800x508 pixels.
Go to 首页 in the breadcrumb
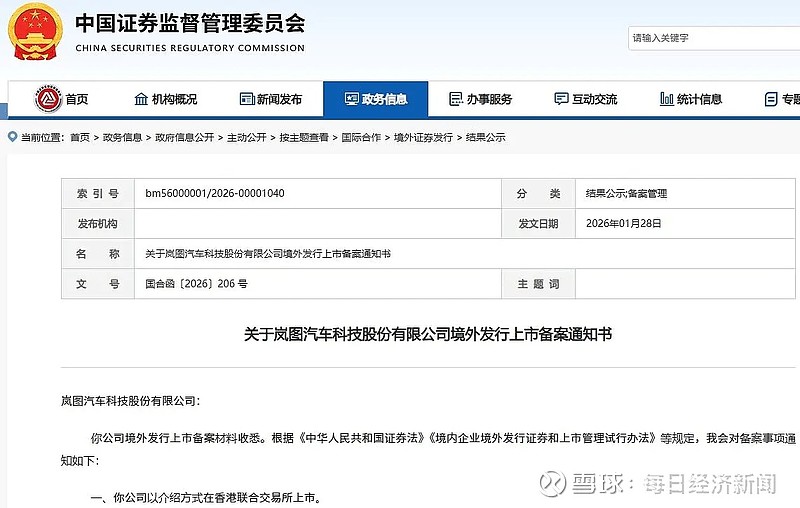coord(80,137)
